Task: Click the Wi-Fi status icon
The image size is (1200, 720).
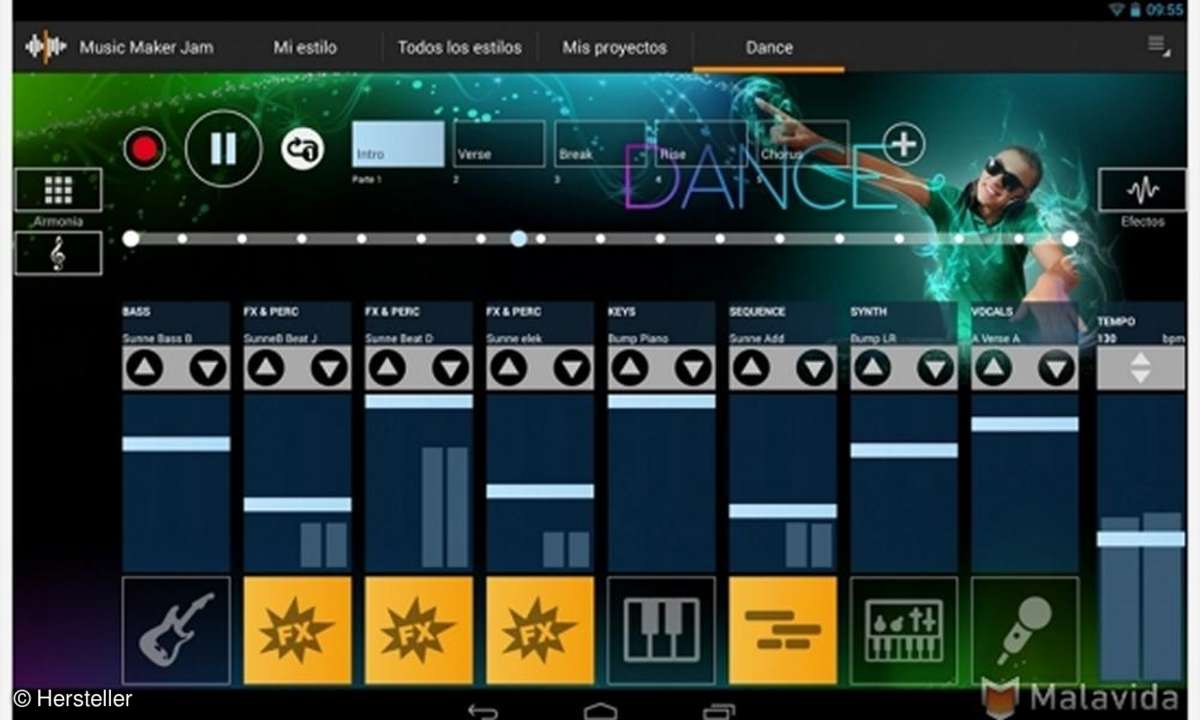Action: (1116, 9)
